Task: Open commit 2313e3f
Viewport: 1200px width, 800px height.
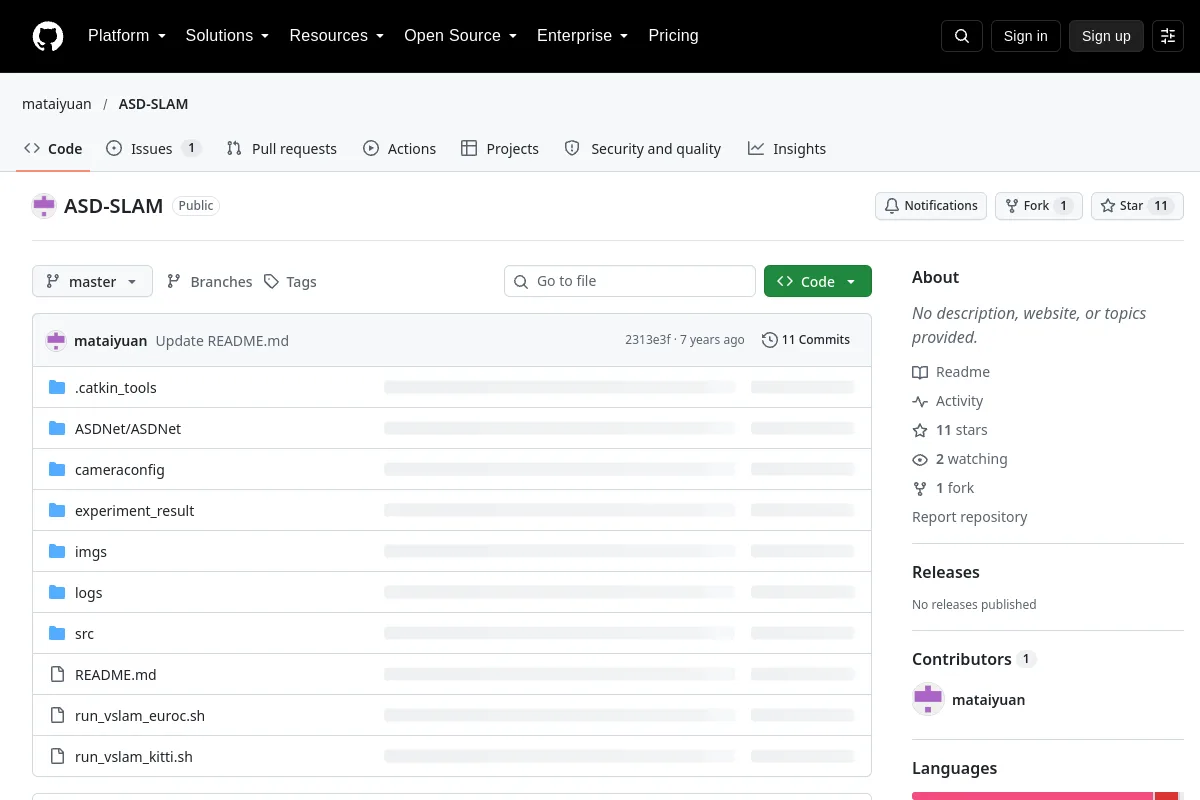Action: [648, 340]
